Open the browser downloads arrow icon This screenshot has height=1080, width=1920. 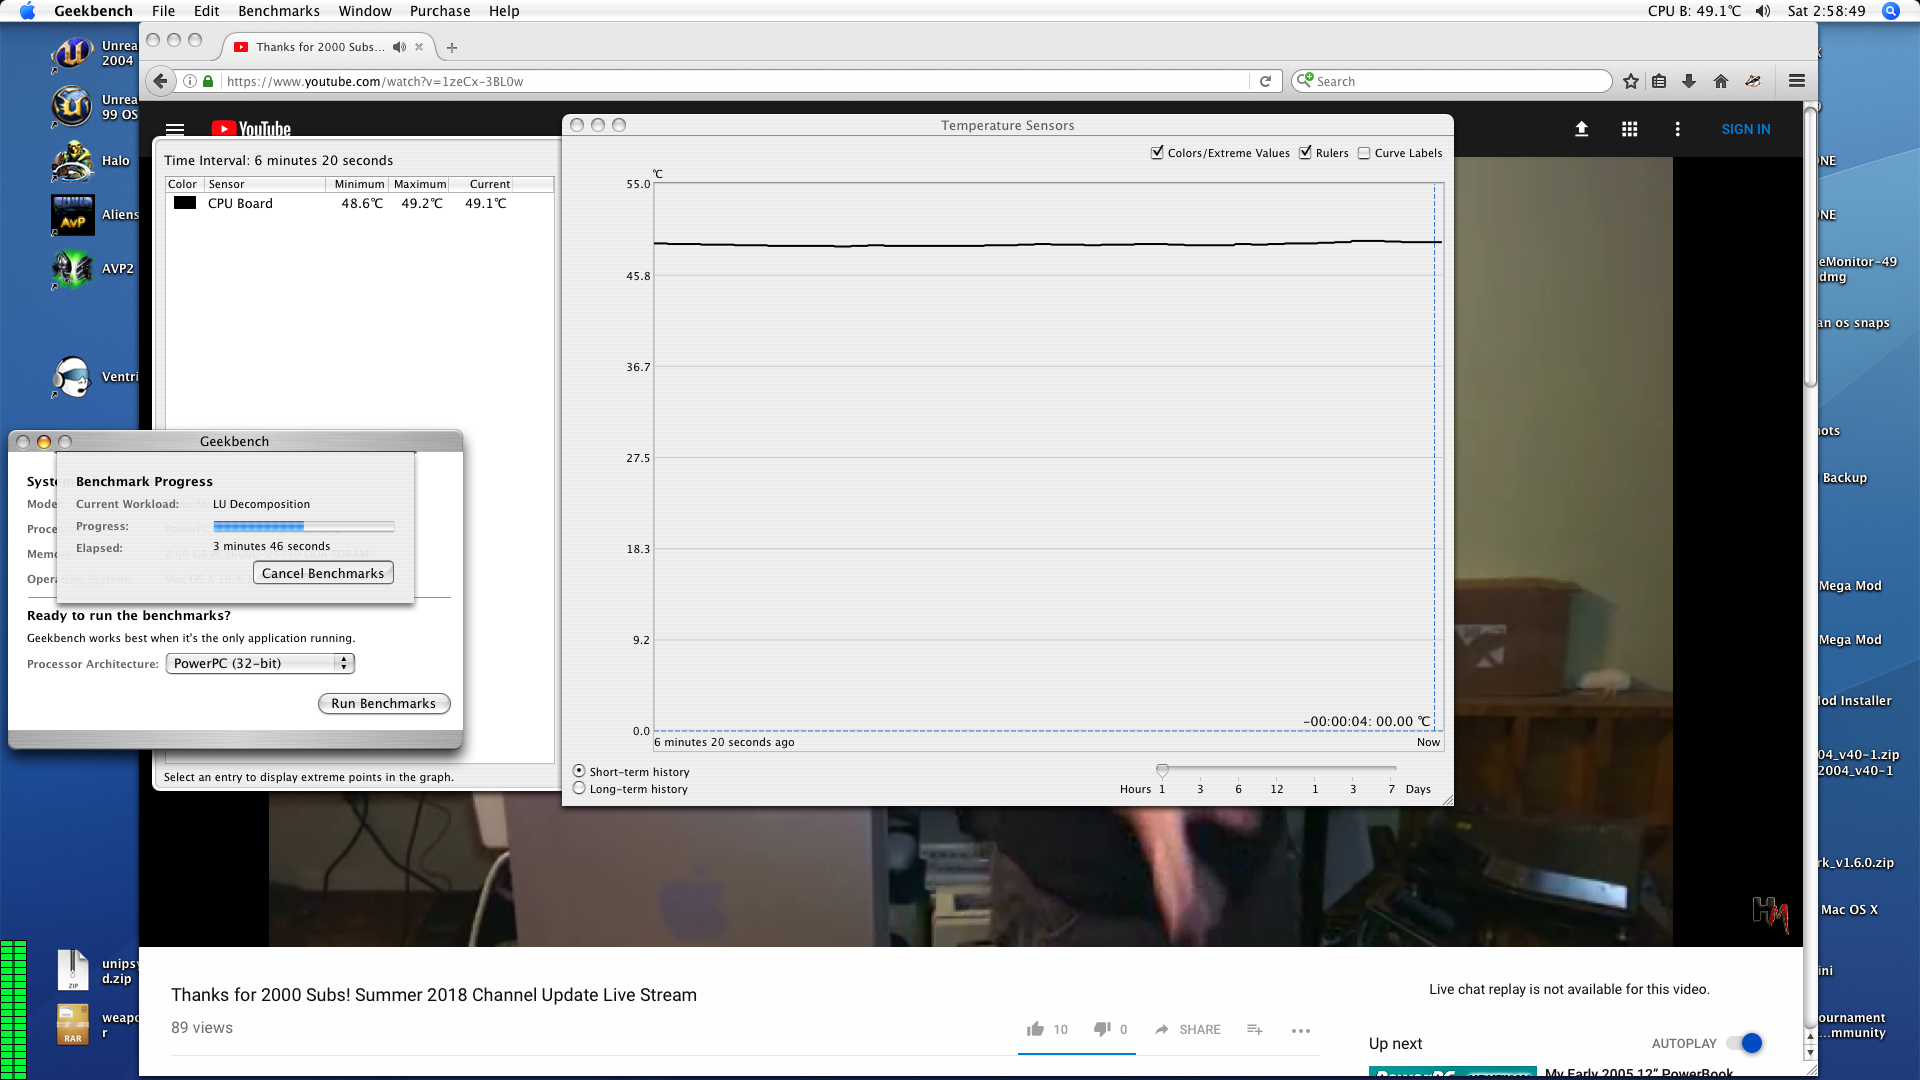[1689, 81]
